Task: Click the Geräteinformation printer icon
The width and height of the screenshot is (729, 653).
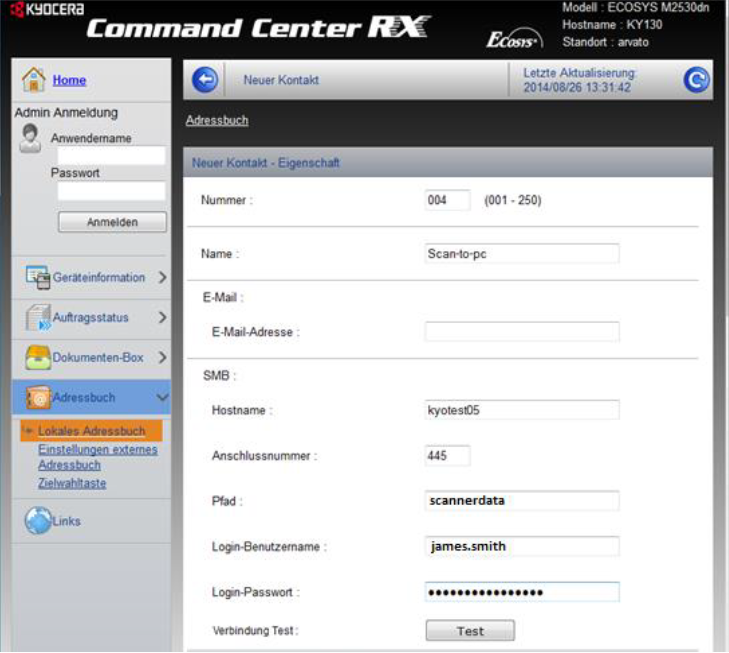Action: click(x=38, y=277)
